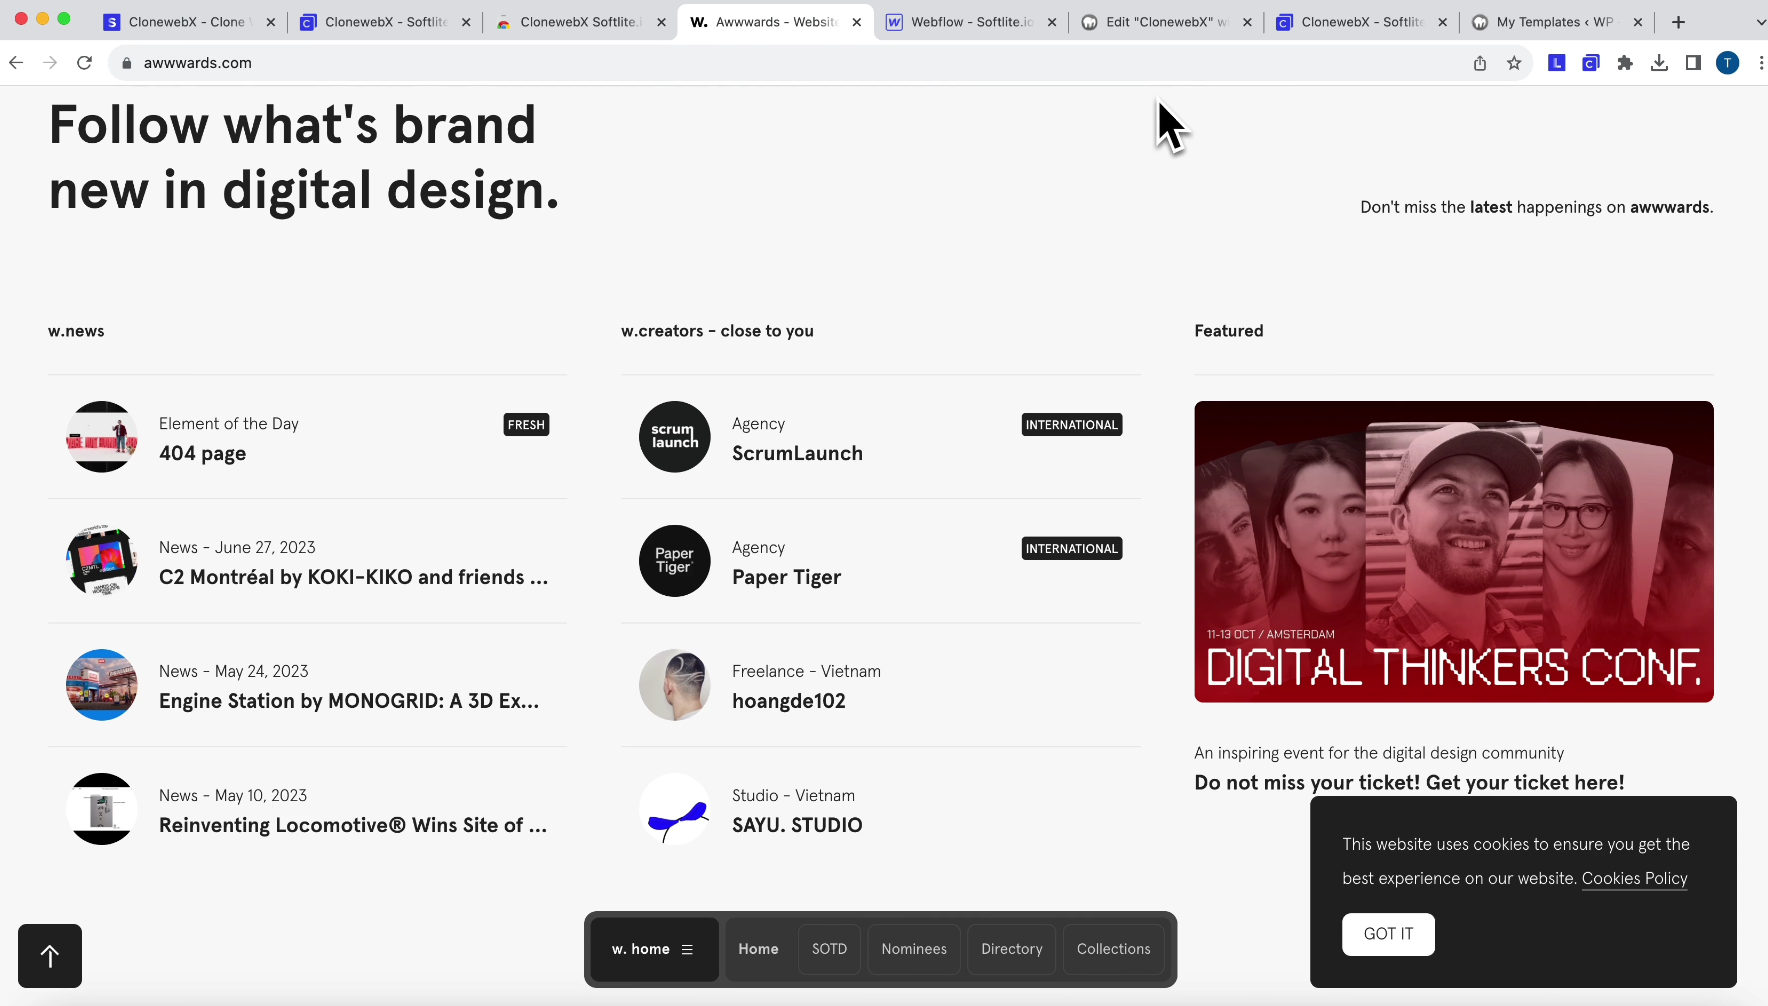Open Chrome downloads via the download icon

1659,62
